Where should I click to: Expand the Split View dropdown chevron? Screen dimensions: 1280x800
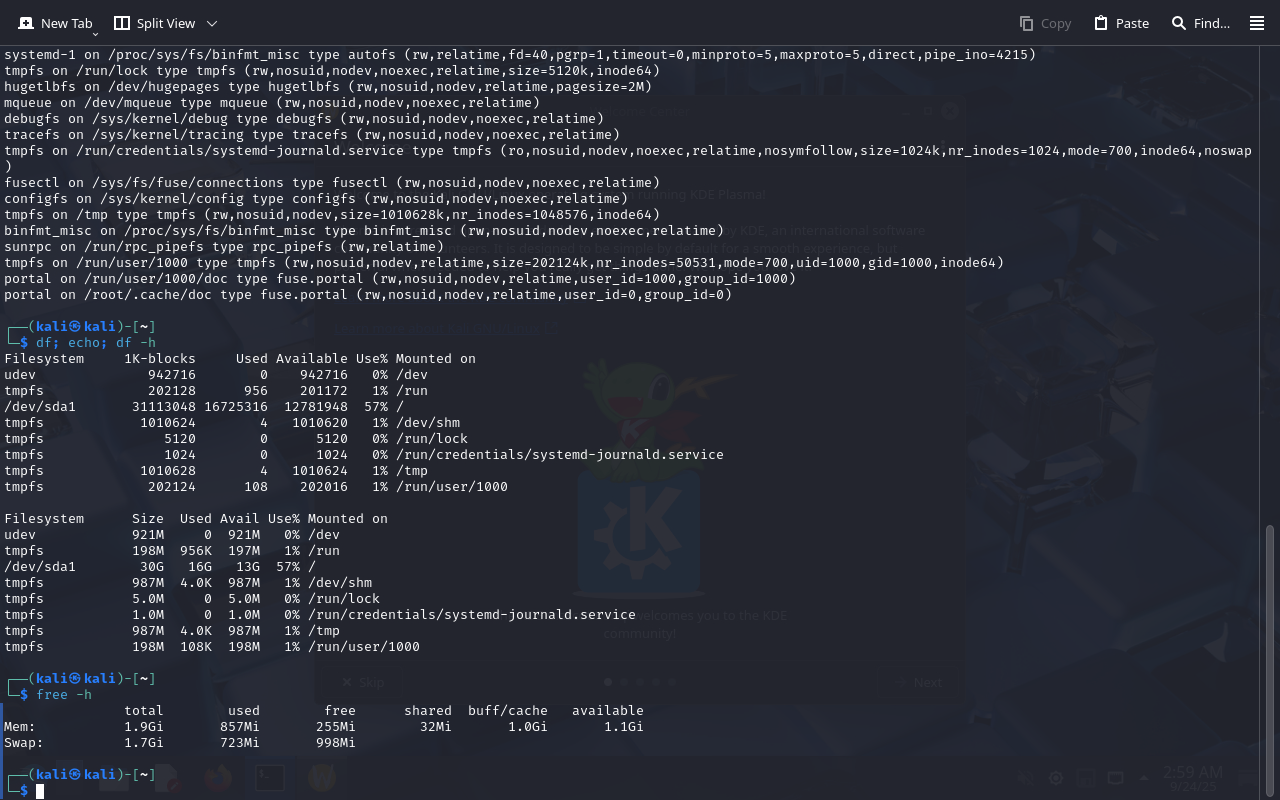[x=212, y=23]
